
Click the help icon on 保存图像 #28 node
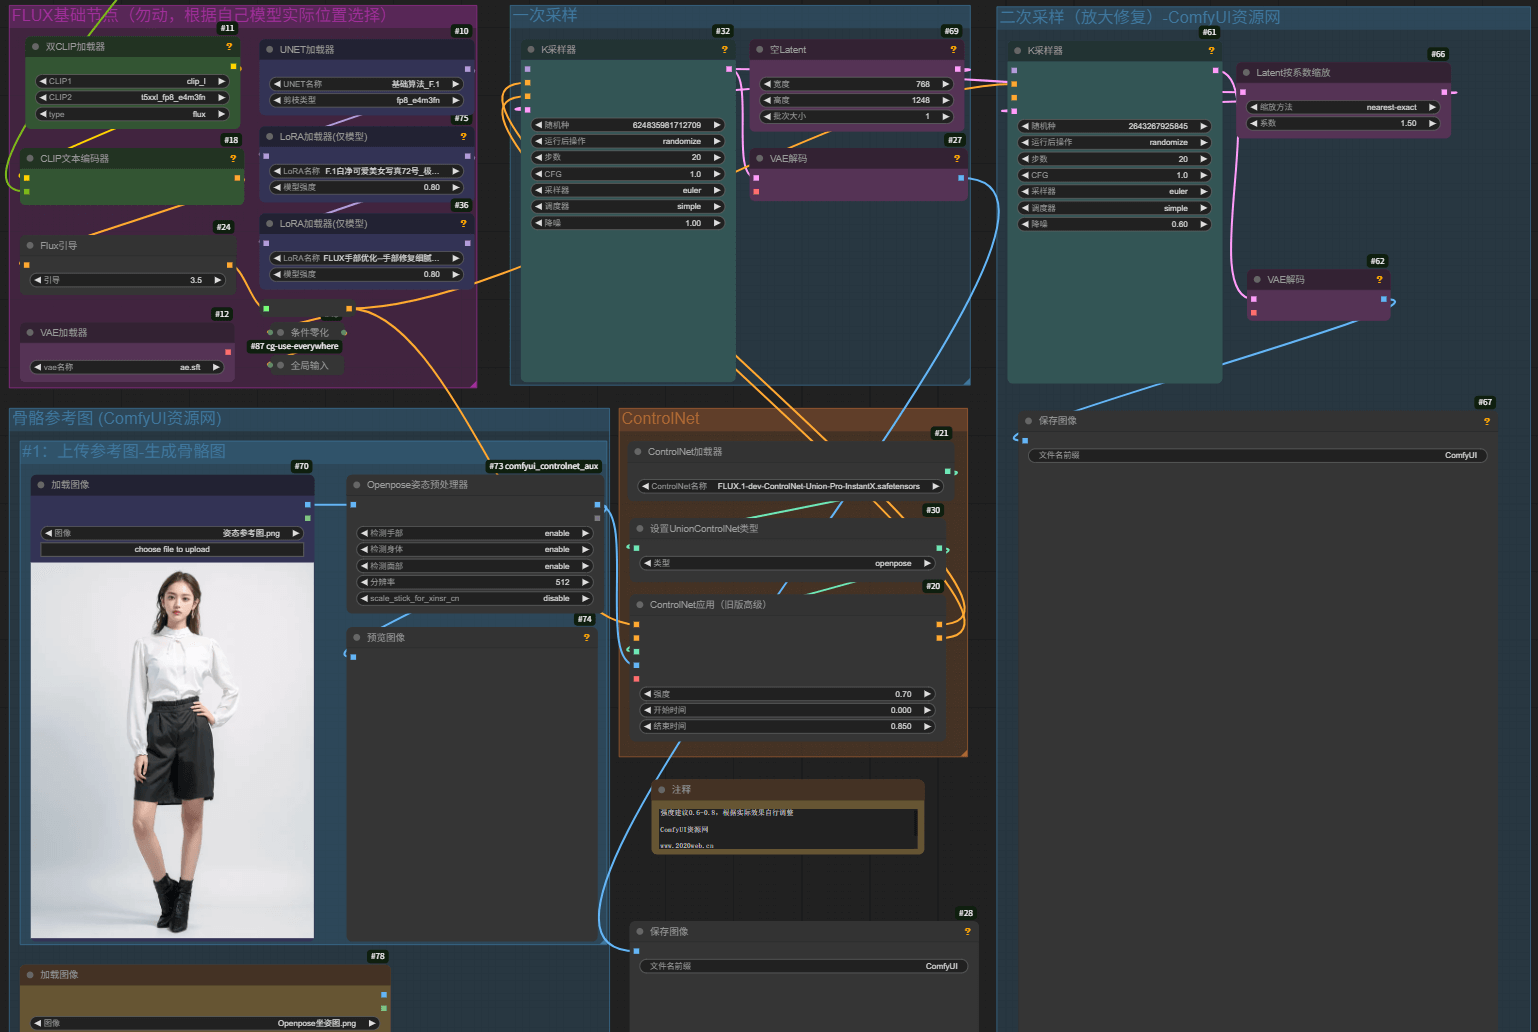click(967, 932)
